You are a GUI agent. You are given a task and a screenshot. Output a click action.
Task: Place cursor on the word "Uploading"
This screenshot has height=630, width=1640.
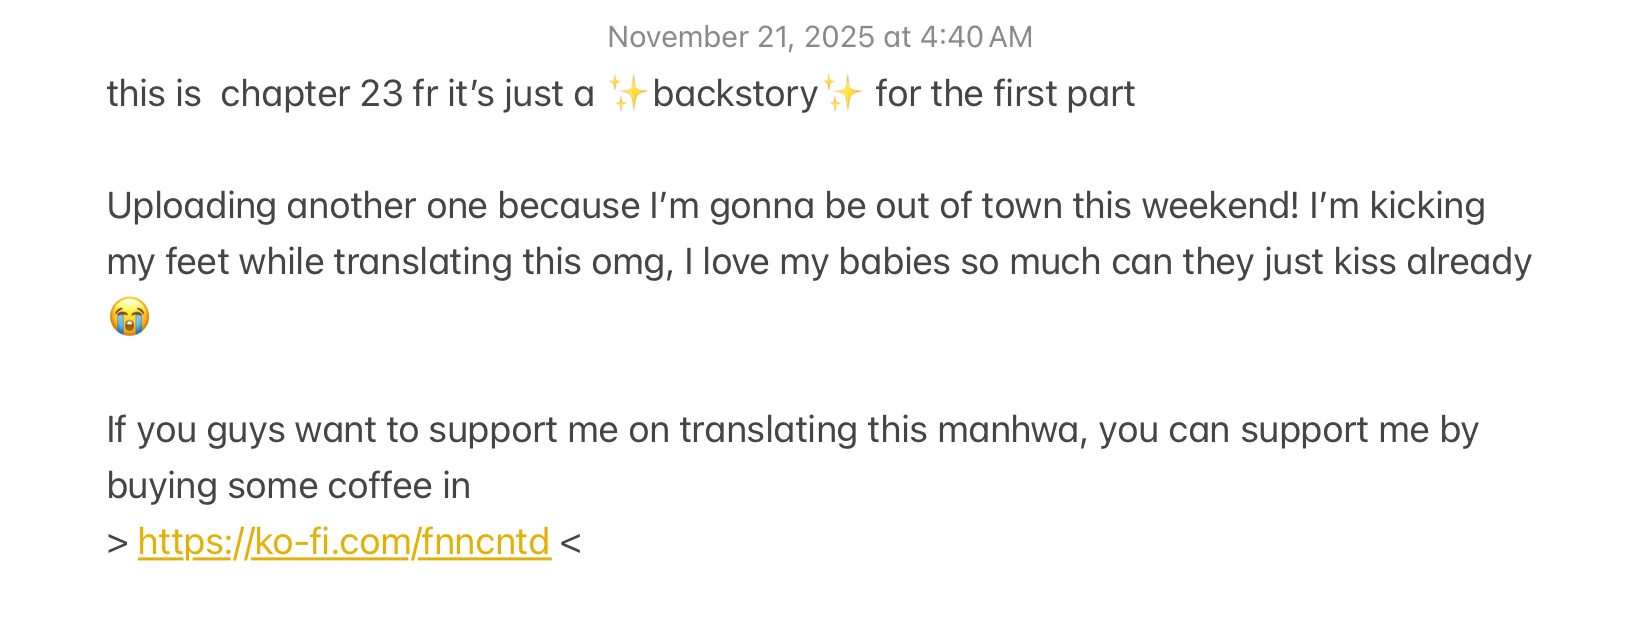click(192, 206)
